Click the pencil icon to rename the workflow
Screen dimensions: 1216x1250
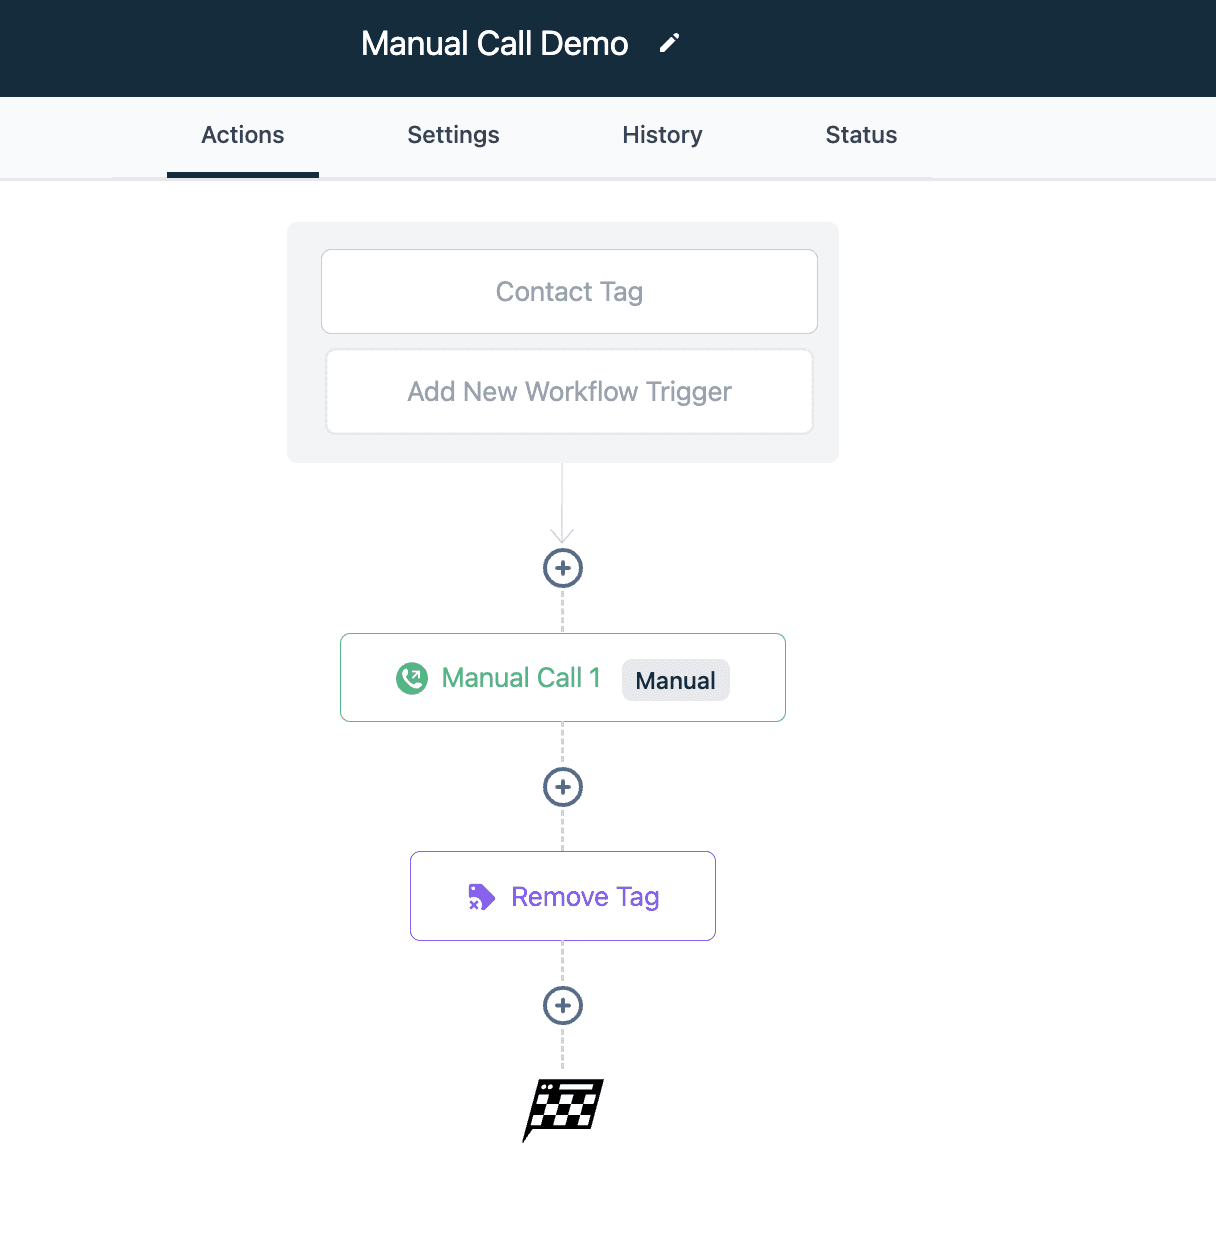click(x=669, y=43)
